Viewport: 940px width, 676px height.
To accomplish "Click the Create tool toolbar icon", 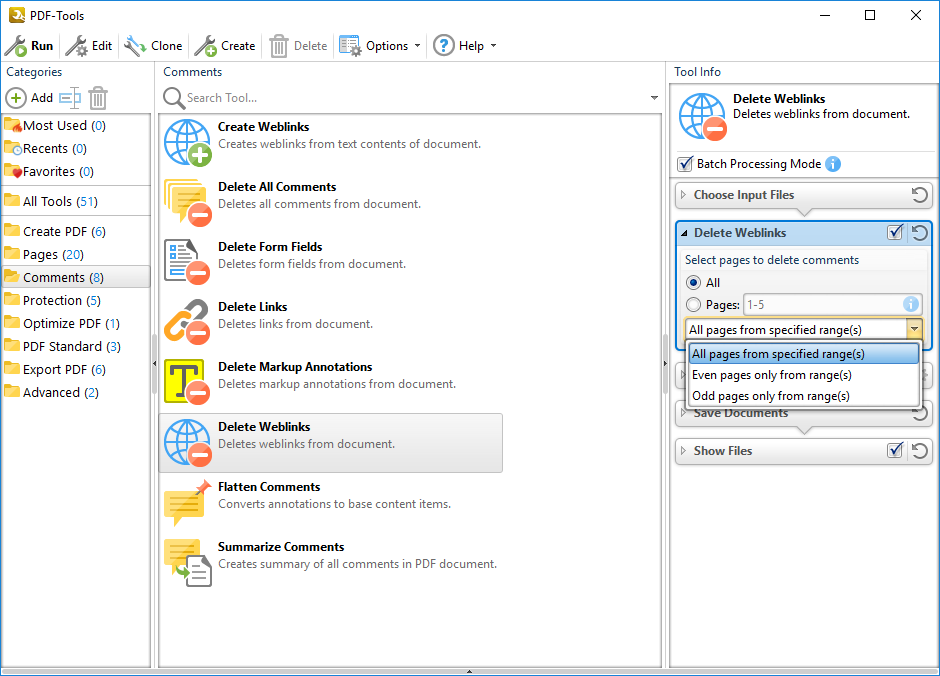I will [205, 46].
